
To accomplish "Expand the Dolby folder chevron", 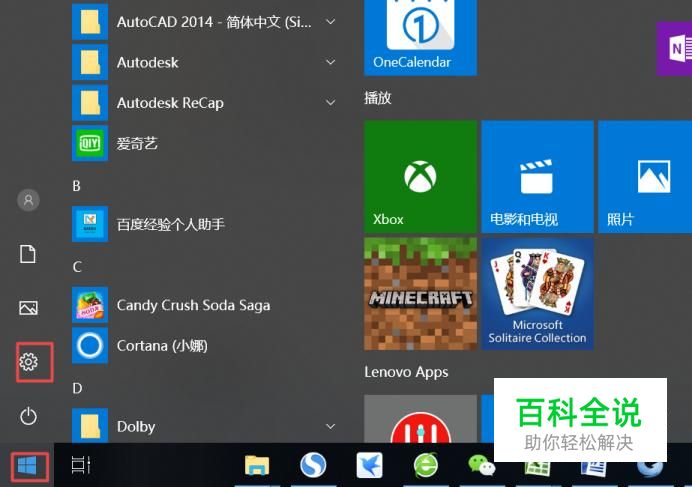I will 330,426.
